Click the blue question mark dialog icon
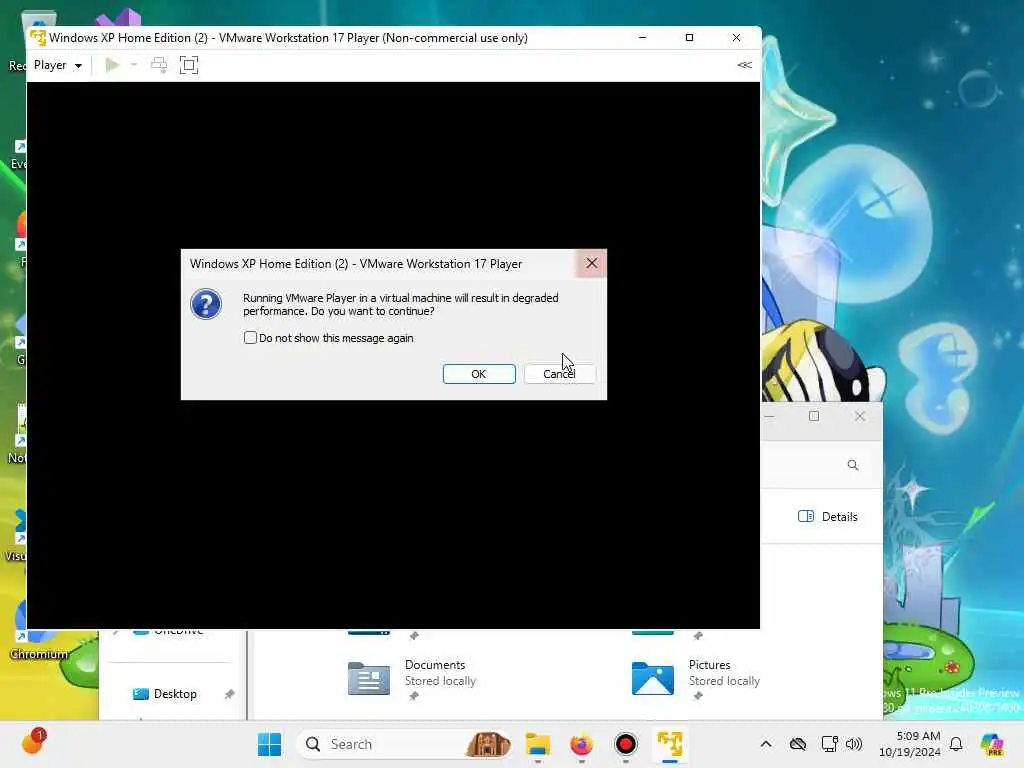 (206, 304)
